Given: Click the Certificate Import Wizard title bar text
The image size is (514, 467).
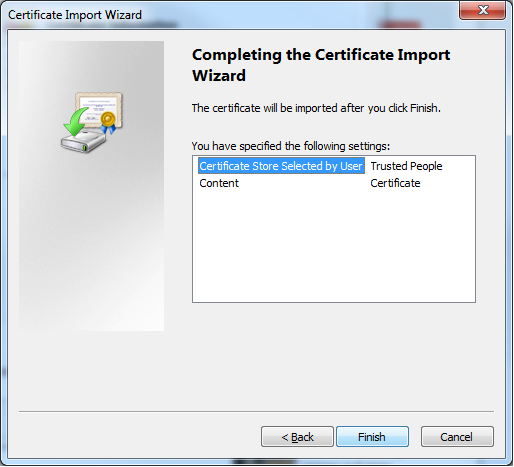Looking at the screenshot, I should (75, 15).
